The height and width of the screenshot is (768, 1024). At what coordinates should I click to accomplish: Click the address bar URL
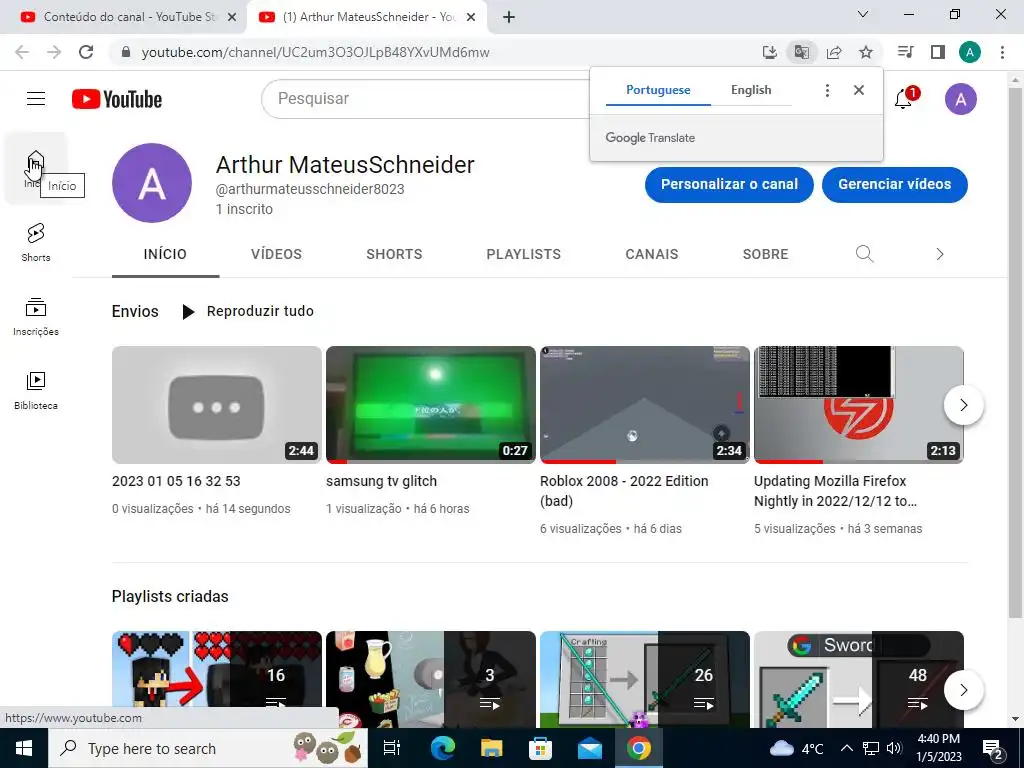[x=315, y=52]
